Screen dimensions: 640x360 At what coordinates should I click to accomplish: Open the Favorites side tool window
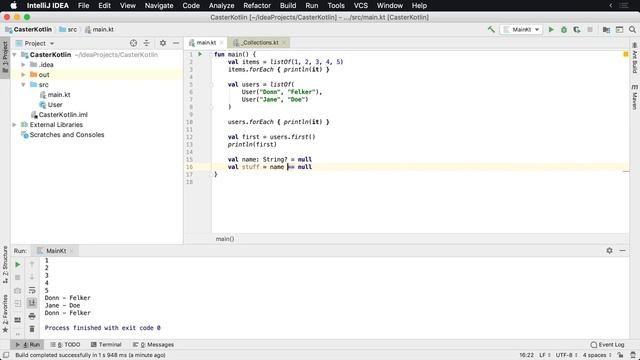tap(5, 313)
